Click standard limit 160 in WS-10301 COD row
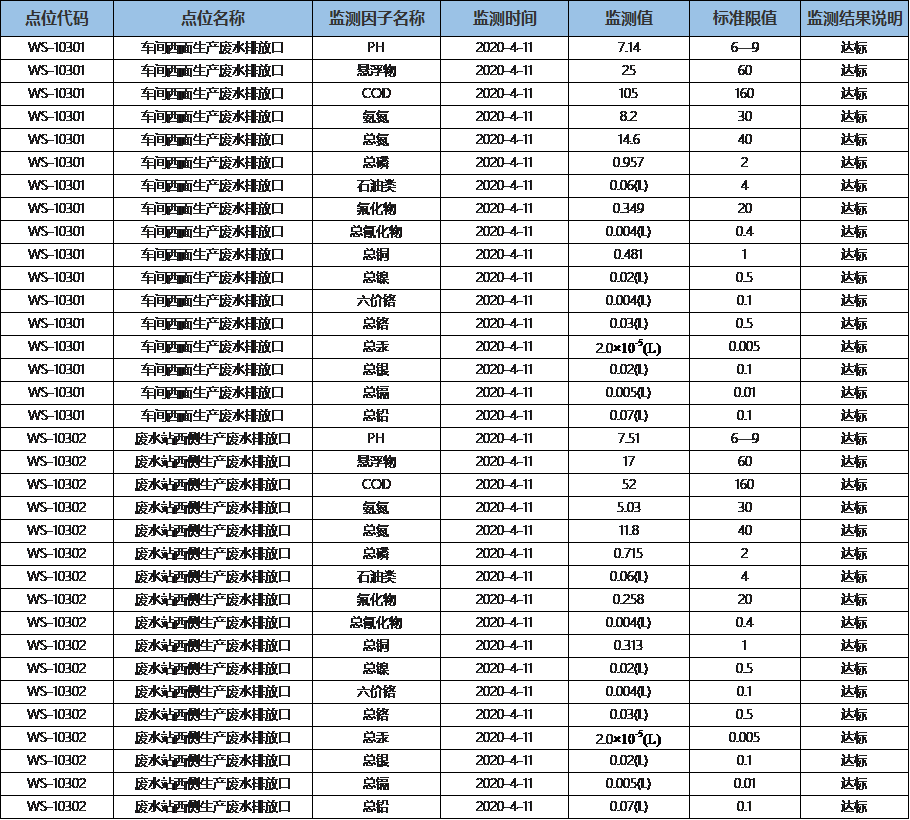 pos(745,93)
